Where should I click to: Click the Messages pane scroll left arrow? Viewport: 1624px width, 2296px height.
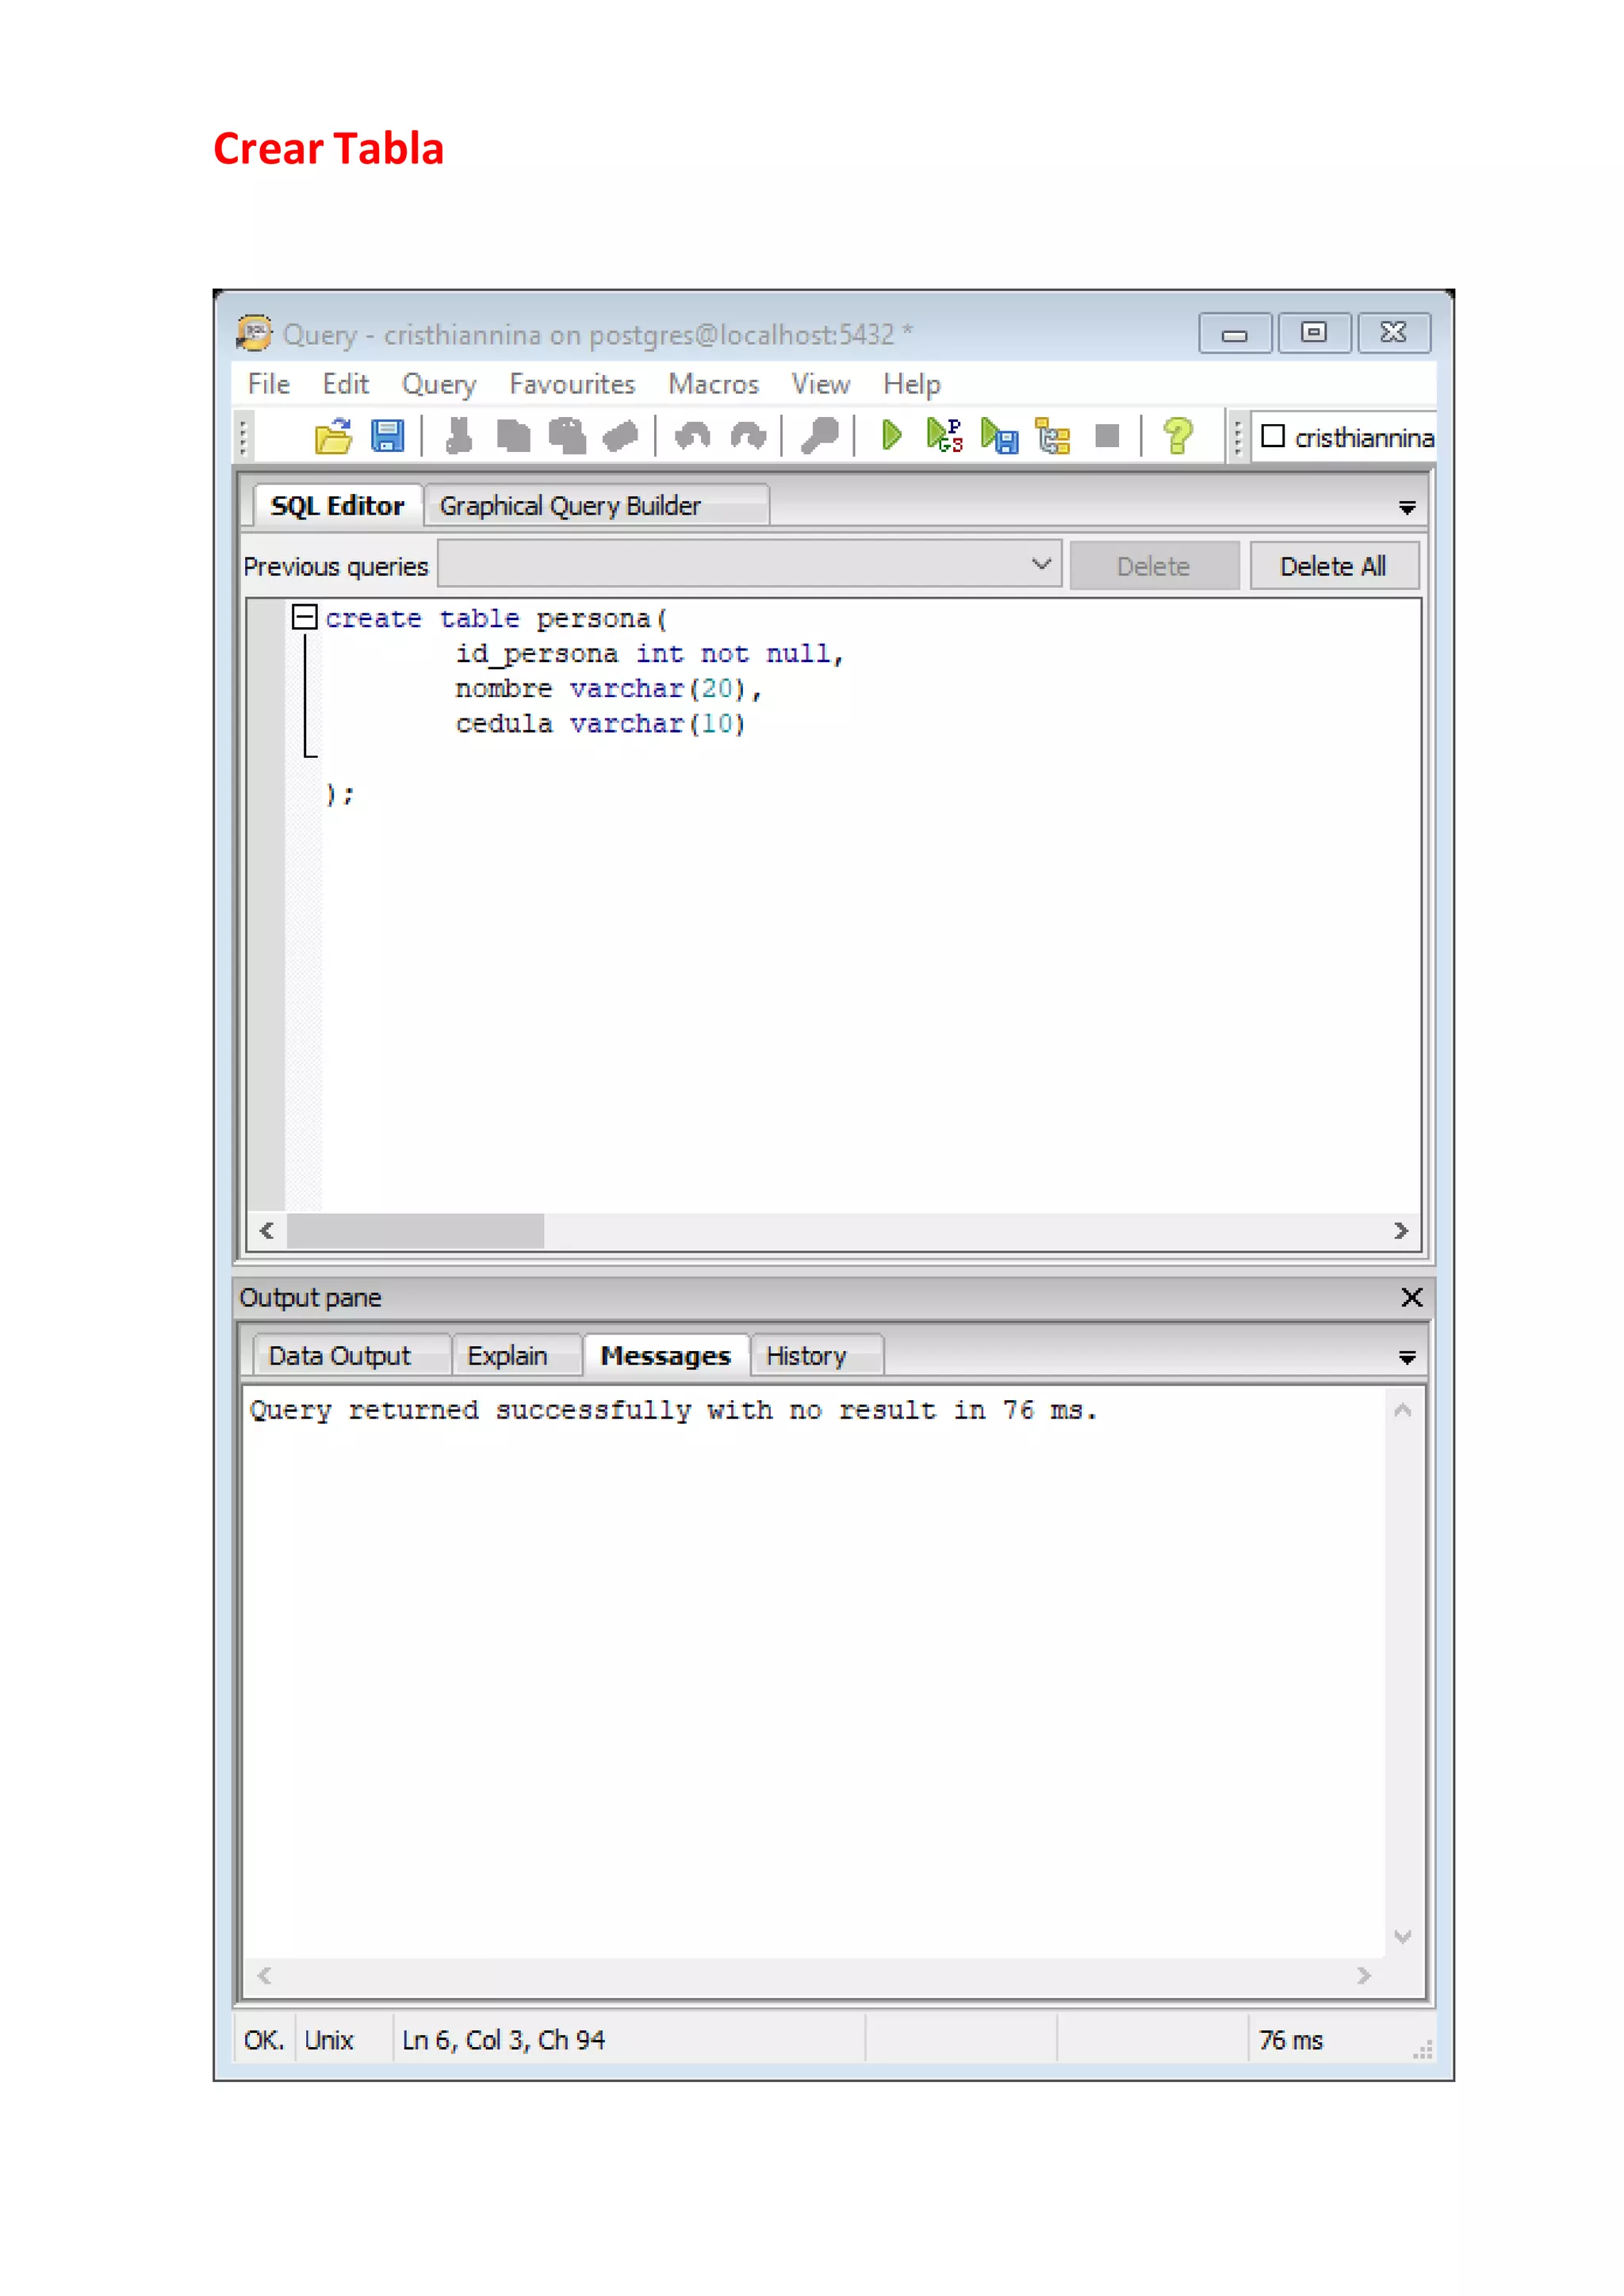265,1975
